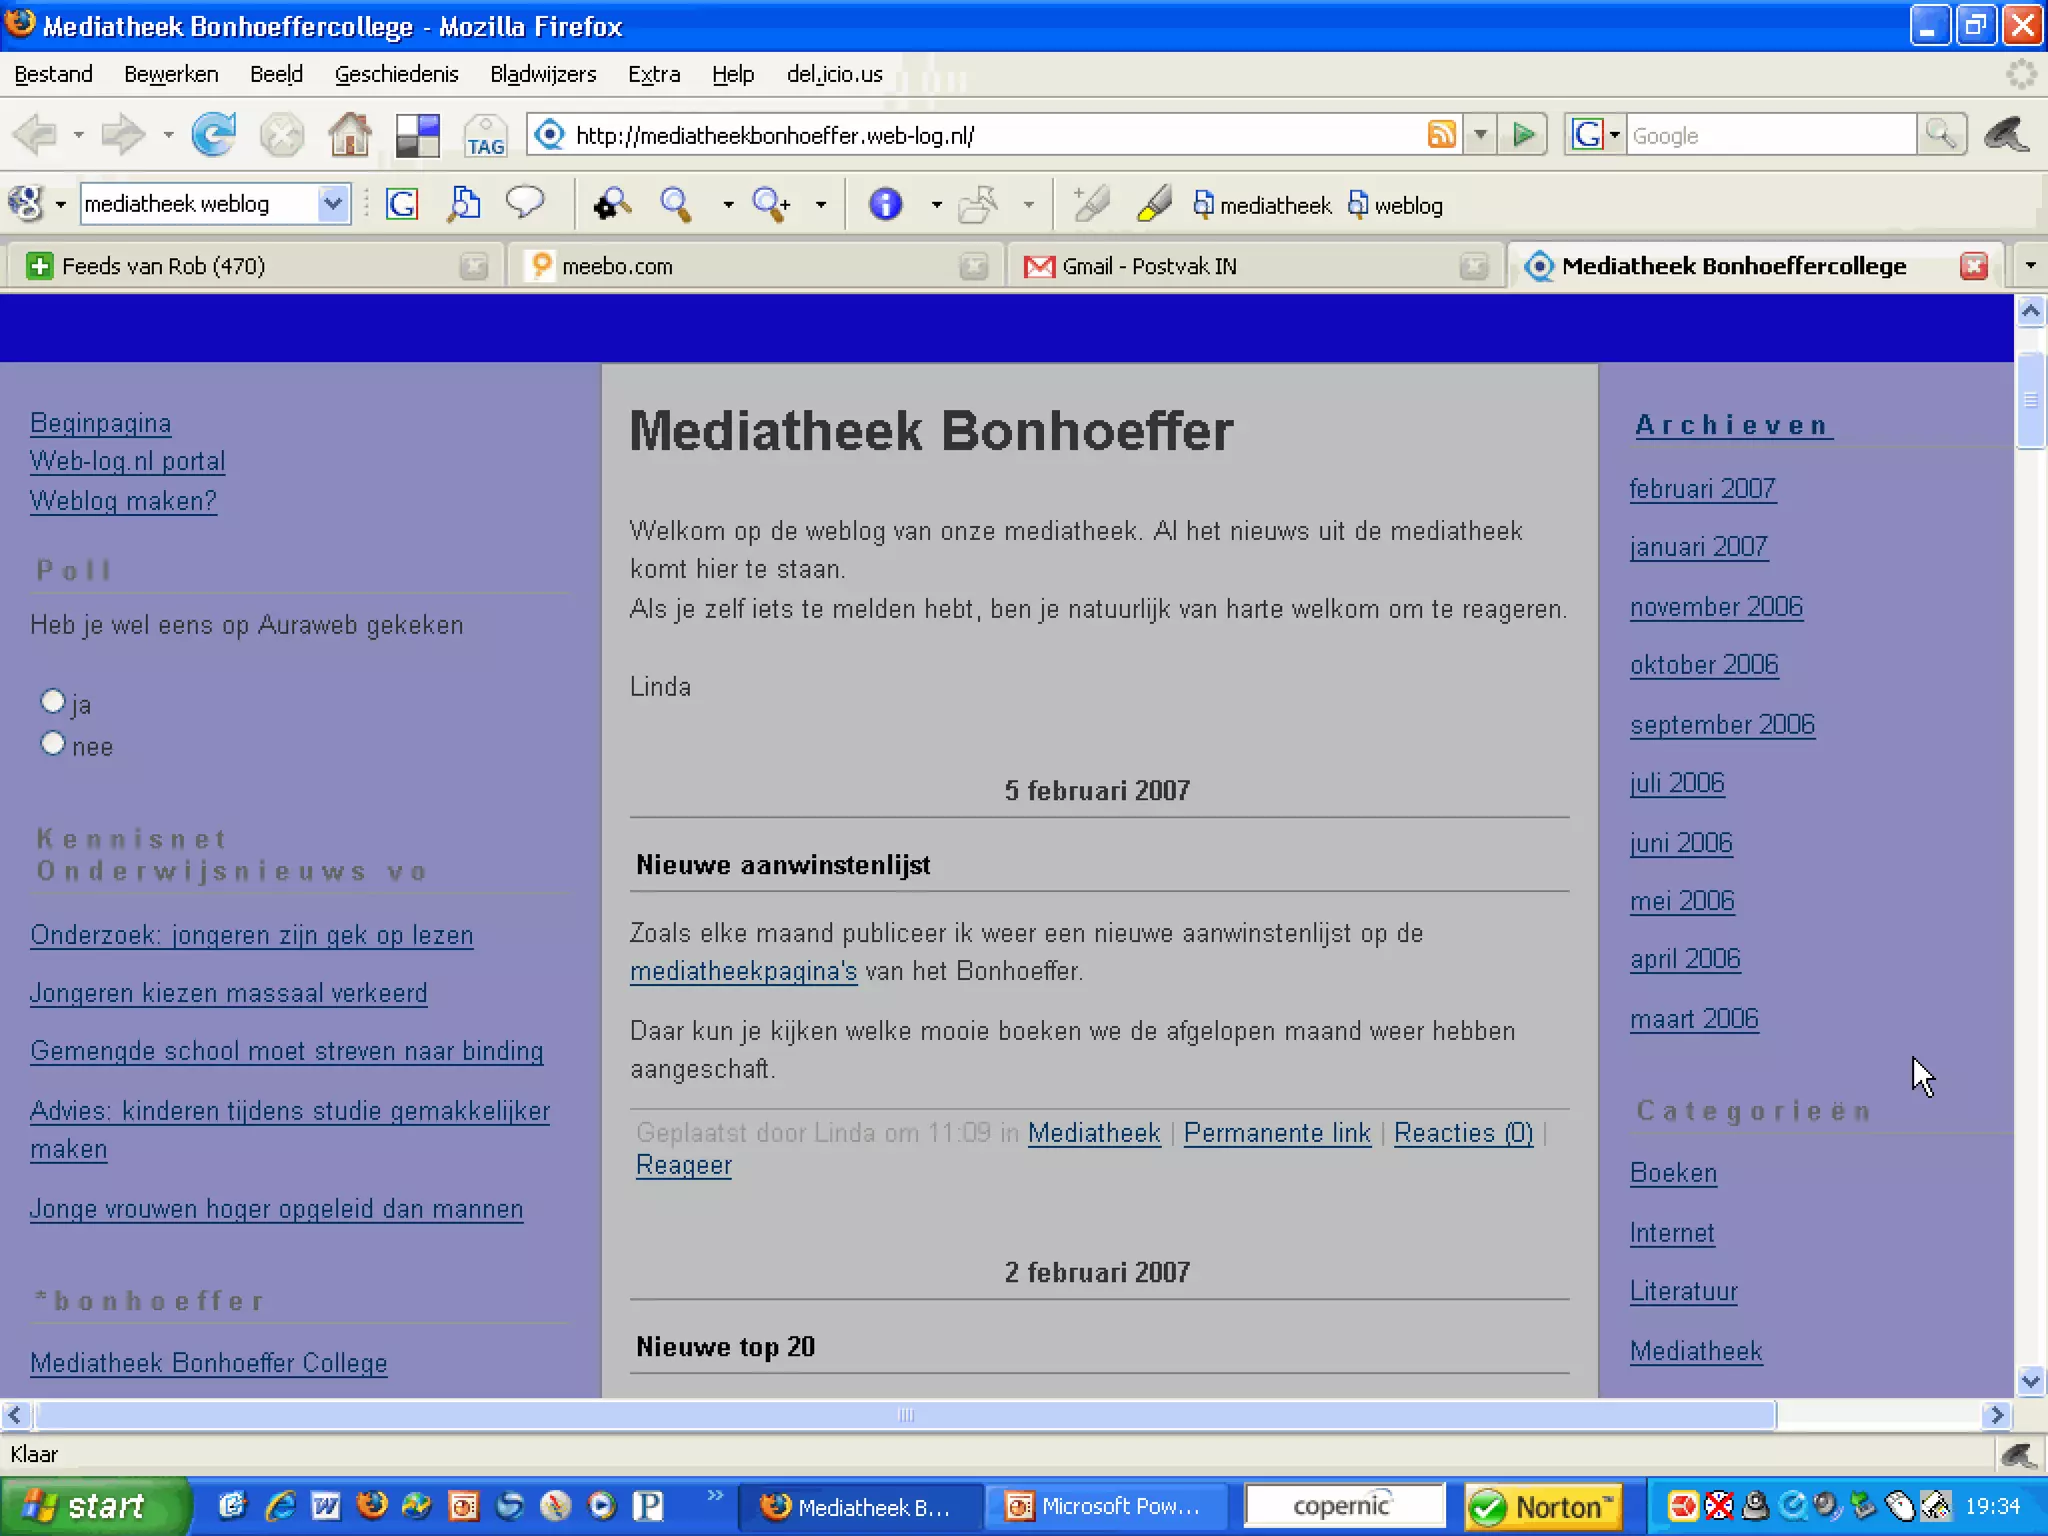The width and height of the screenshot is (2048, 1536).
Task: Open the 'november 2006' archive link
Action: point(1716,607)
